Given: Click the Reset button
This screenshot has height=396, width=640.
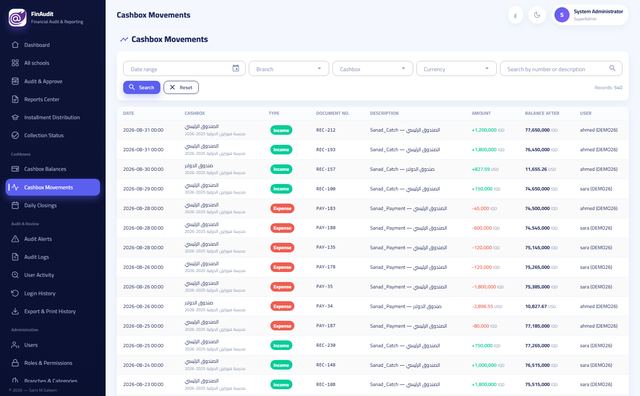Looking at the screenshot, I should [x=181, y=87].
